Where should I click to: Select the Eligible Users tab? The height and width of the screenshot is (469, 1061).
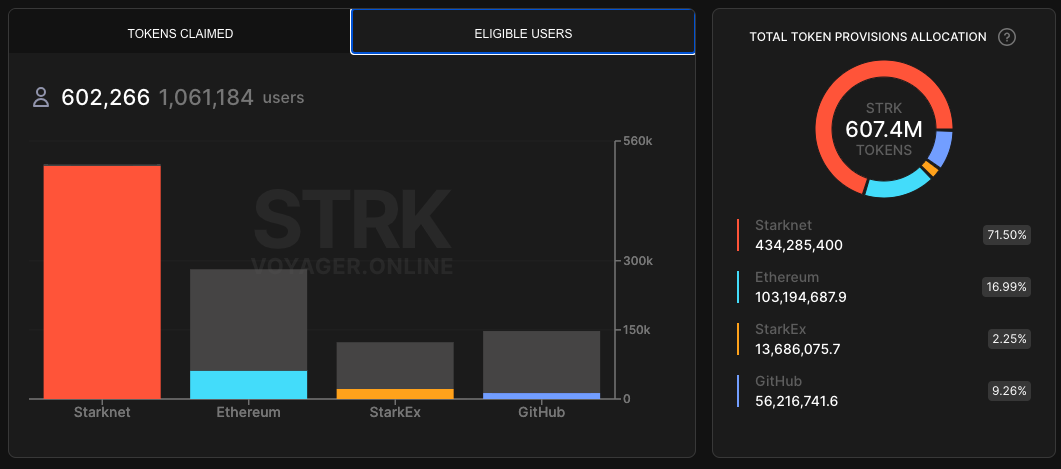tap(523, 33)
